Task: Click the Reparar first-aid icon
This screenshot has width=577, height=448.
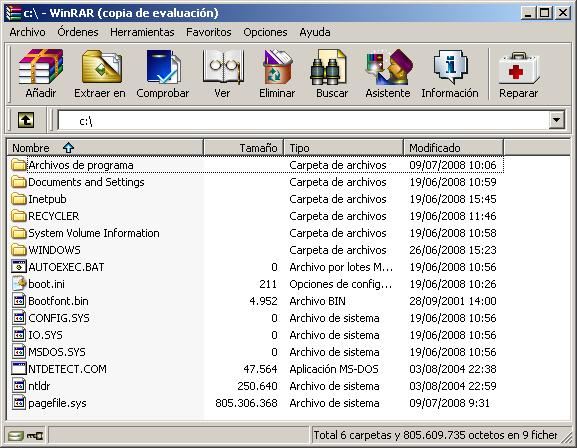Action: tap(518, 68)
